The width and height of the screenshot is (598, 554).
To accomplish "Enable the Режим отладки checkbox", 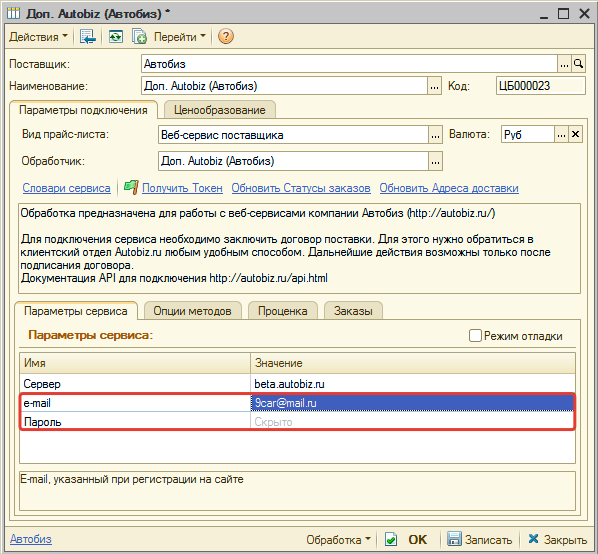I will (475, 336).
